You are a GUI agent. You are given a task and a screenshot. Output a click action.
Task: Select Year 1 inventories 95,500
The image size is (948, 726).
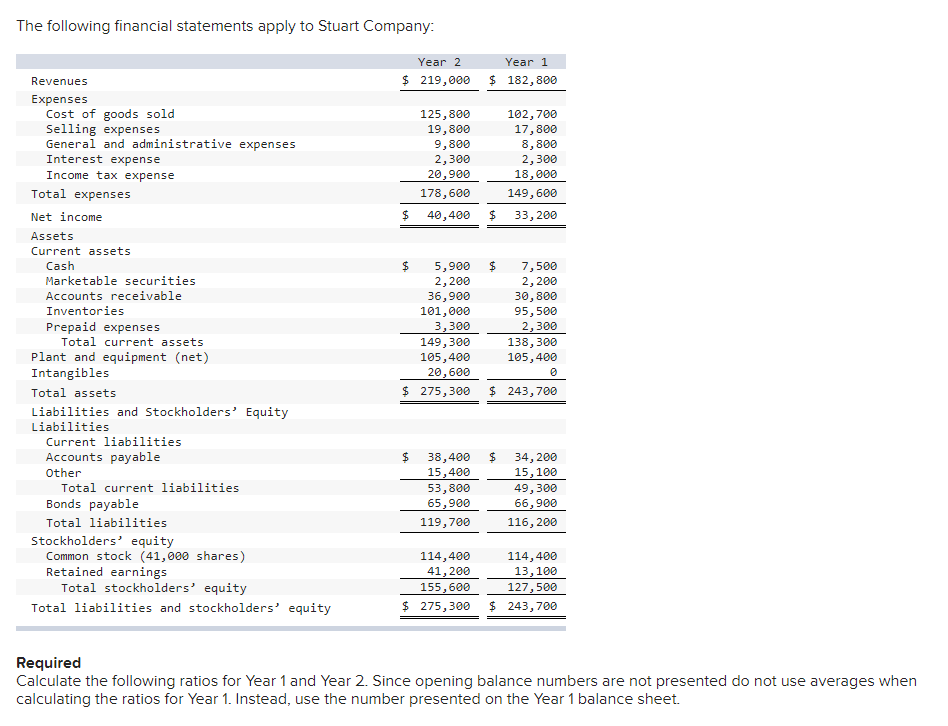pyautogui.click(x=536, y=311)
